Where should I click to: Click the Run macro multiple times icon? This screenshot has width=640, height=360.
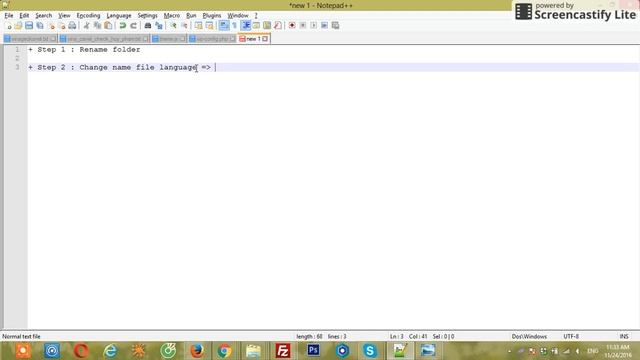pyautogui.click(x=324, y=25)
